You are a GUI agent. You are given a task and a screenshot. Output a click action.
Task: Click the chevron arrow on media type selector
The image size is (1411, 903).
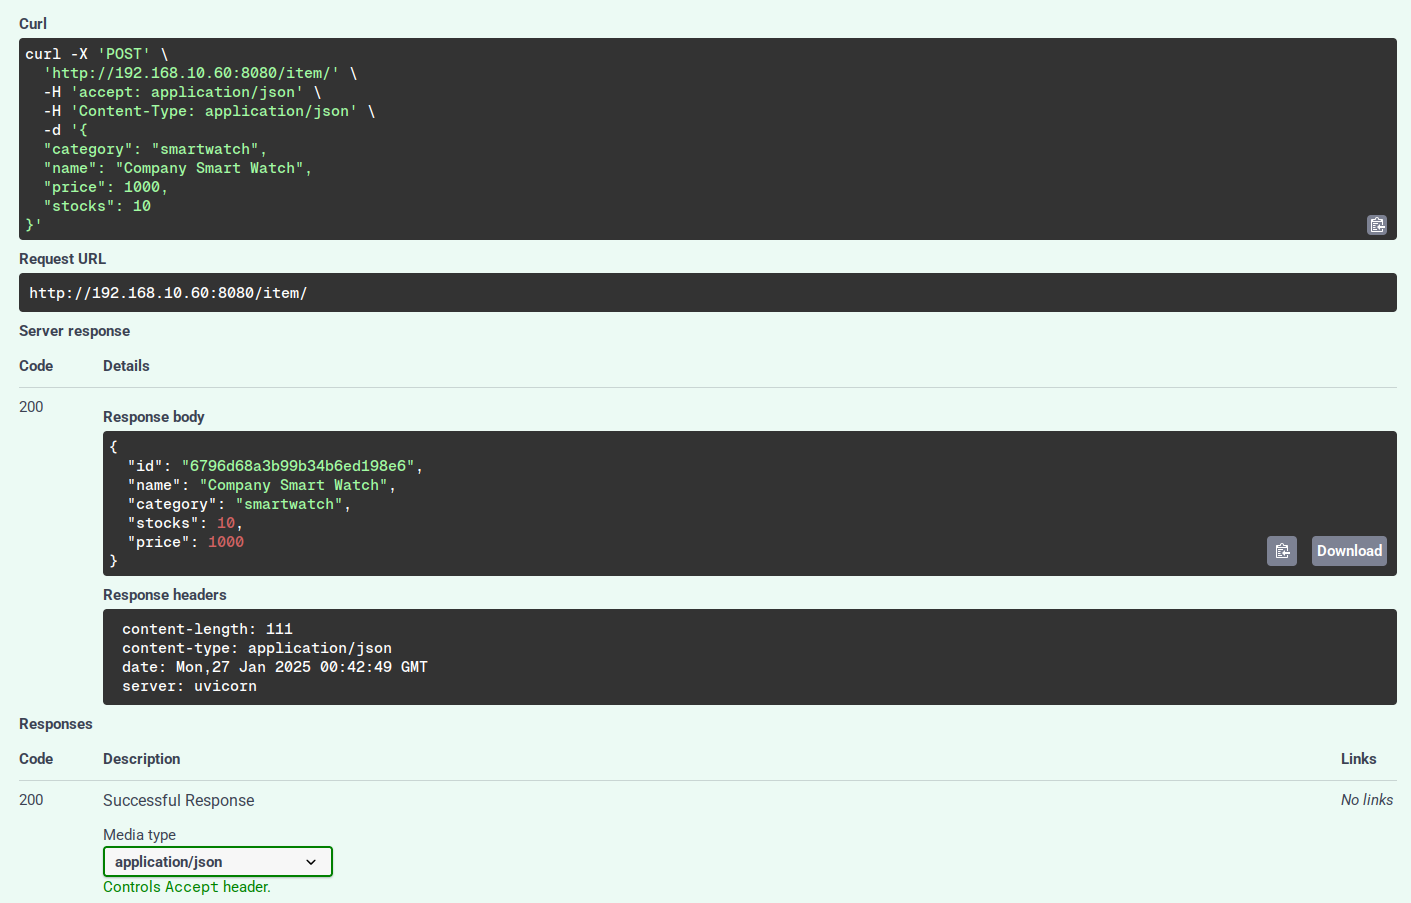point(311,862)
